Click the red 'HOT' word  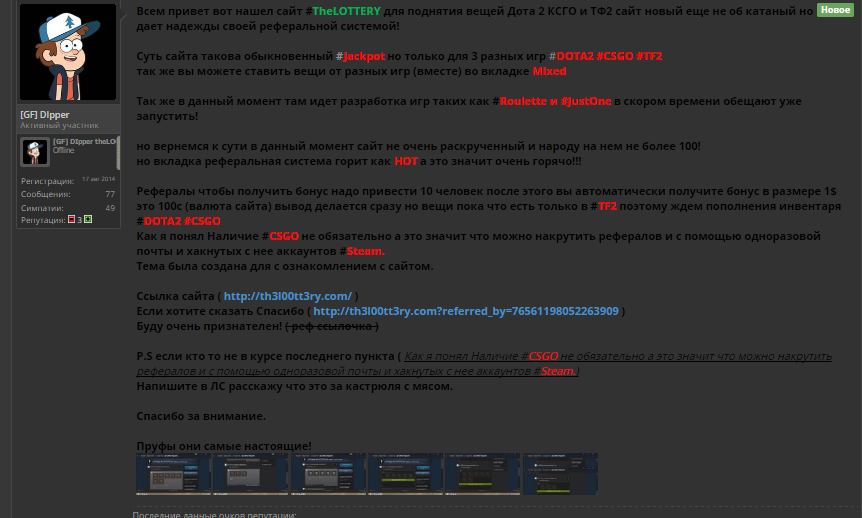(406, 161)
